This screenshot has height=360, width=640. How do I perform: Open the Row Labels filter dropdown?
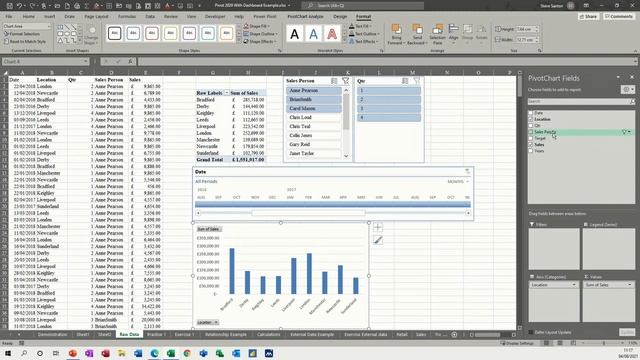click(227, 93)
